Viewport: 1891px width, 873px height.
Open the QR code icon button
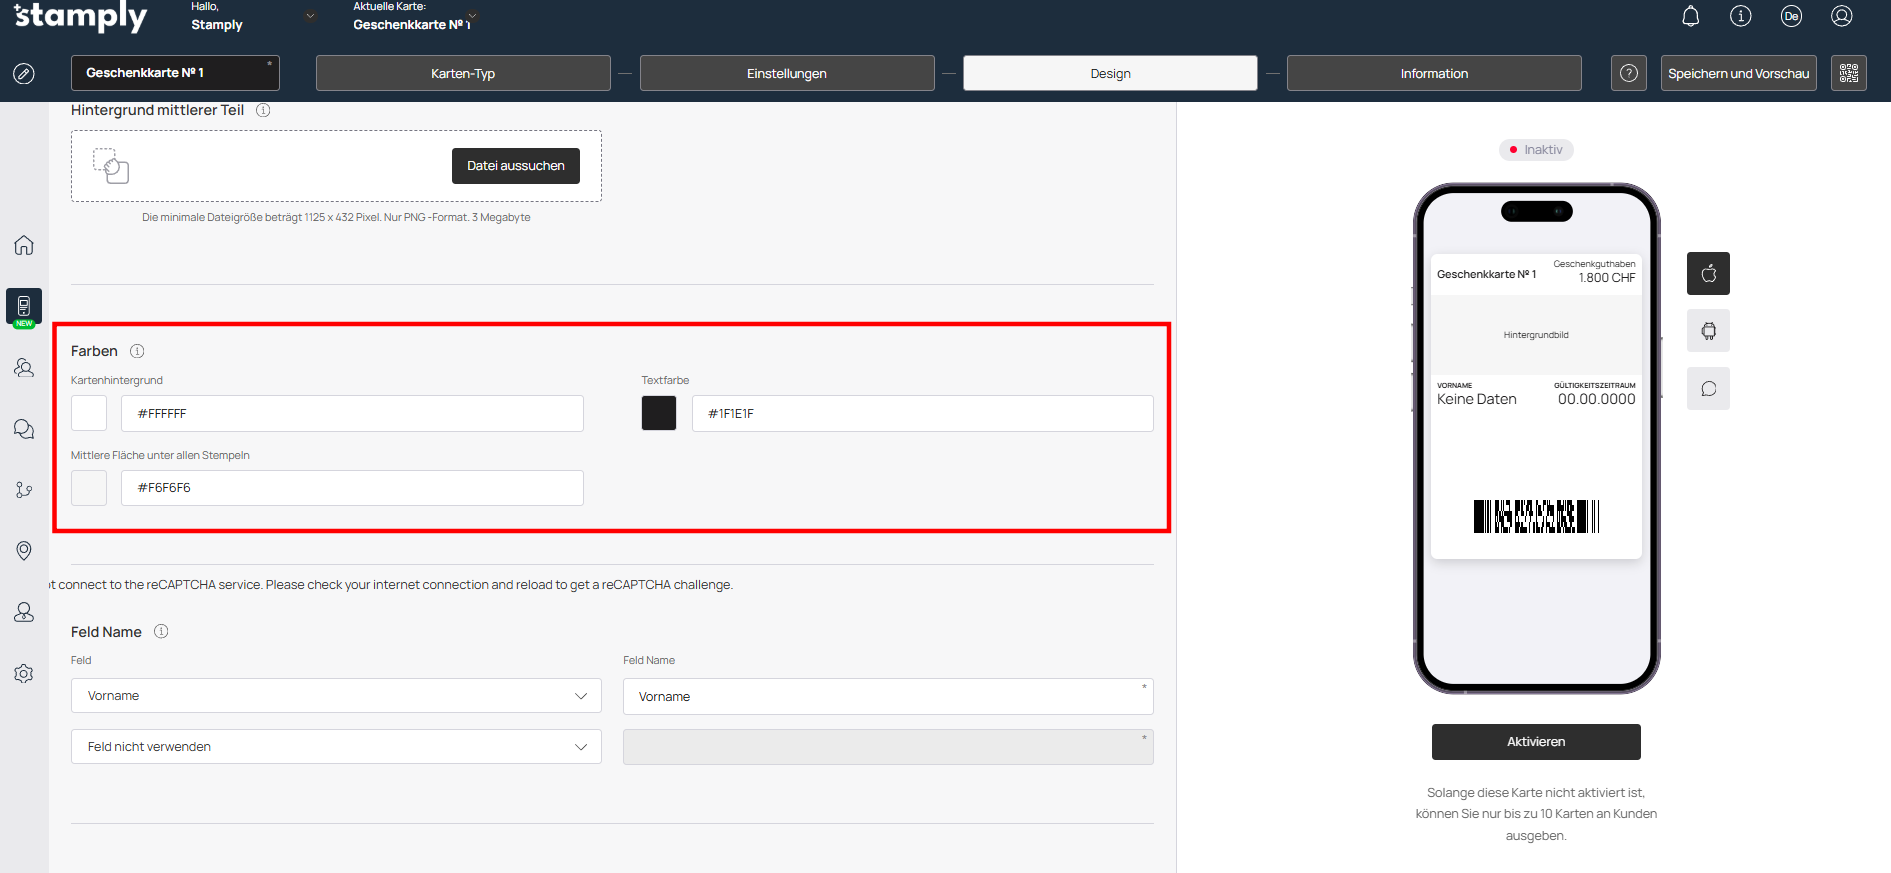[x=1848, y=73]
